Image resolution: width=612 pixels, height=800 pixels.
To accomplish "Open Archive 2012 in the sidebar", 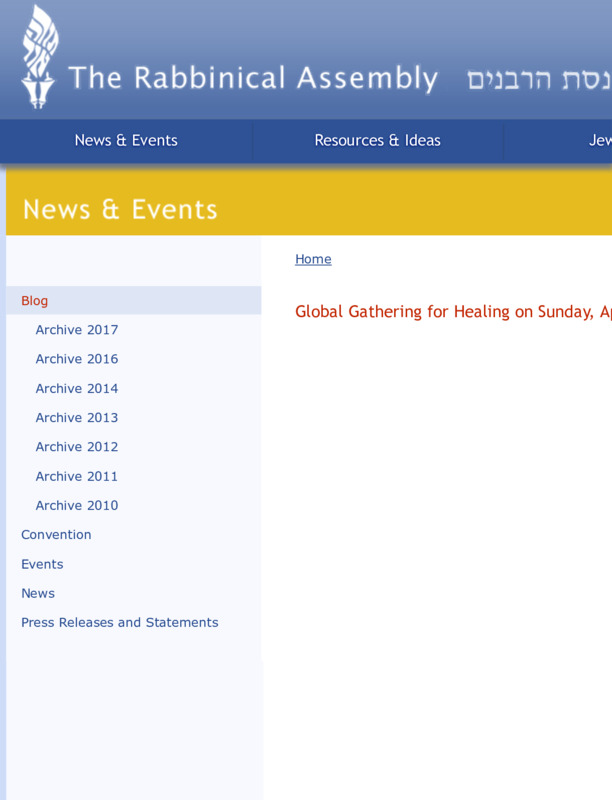I will [77, 447].
